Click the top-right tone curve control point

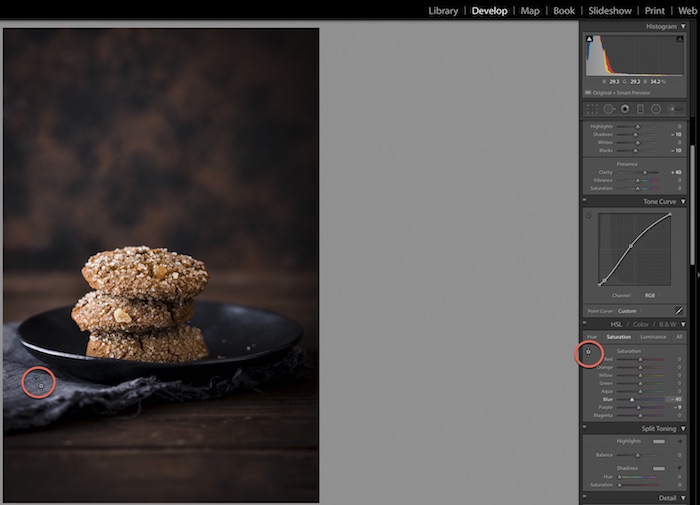click(670, 215)
